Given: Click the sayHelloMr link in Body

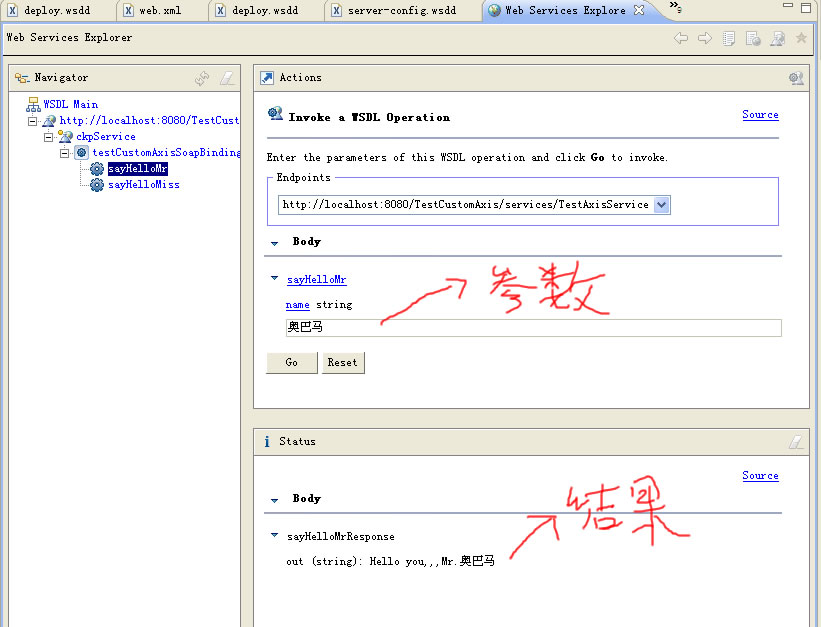Looking at the screenshot, I should (x=316, y=280).
